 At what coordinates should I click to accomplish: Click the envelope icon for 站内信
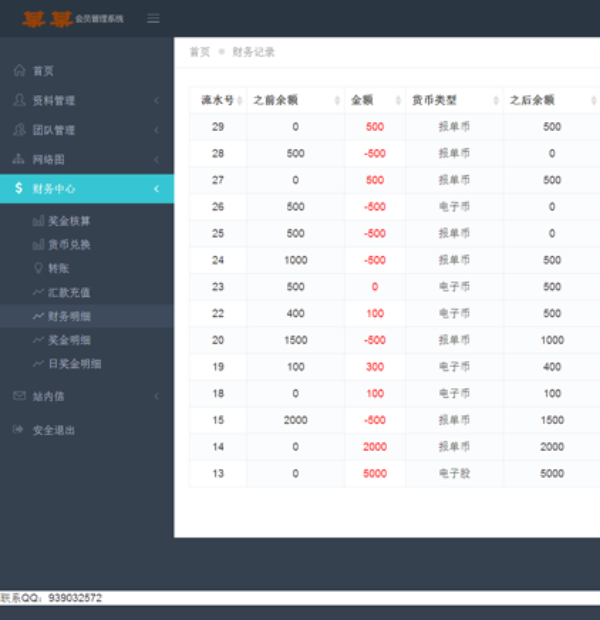pyautogui.click(x=19, y=395)
